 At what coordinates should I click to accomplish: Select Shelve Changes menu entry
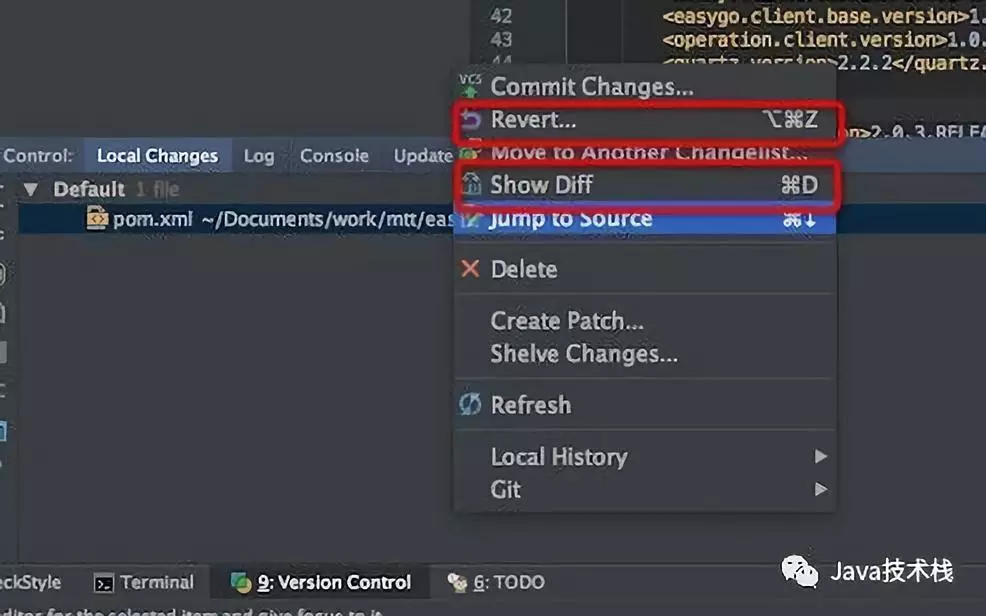[x=583, y=353]
